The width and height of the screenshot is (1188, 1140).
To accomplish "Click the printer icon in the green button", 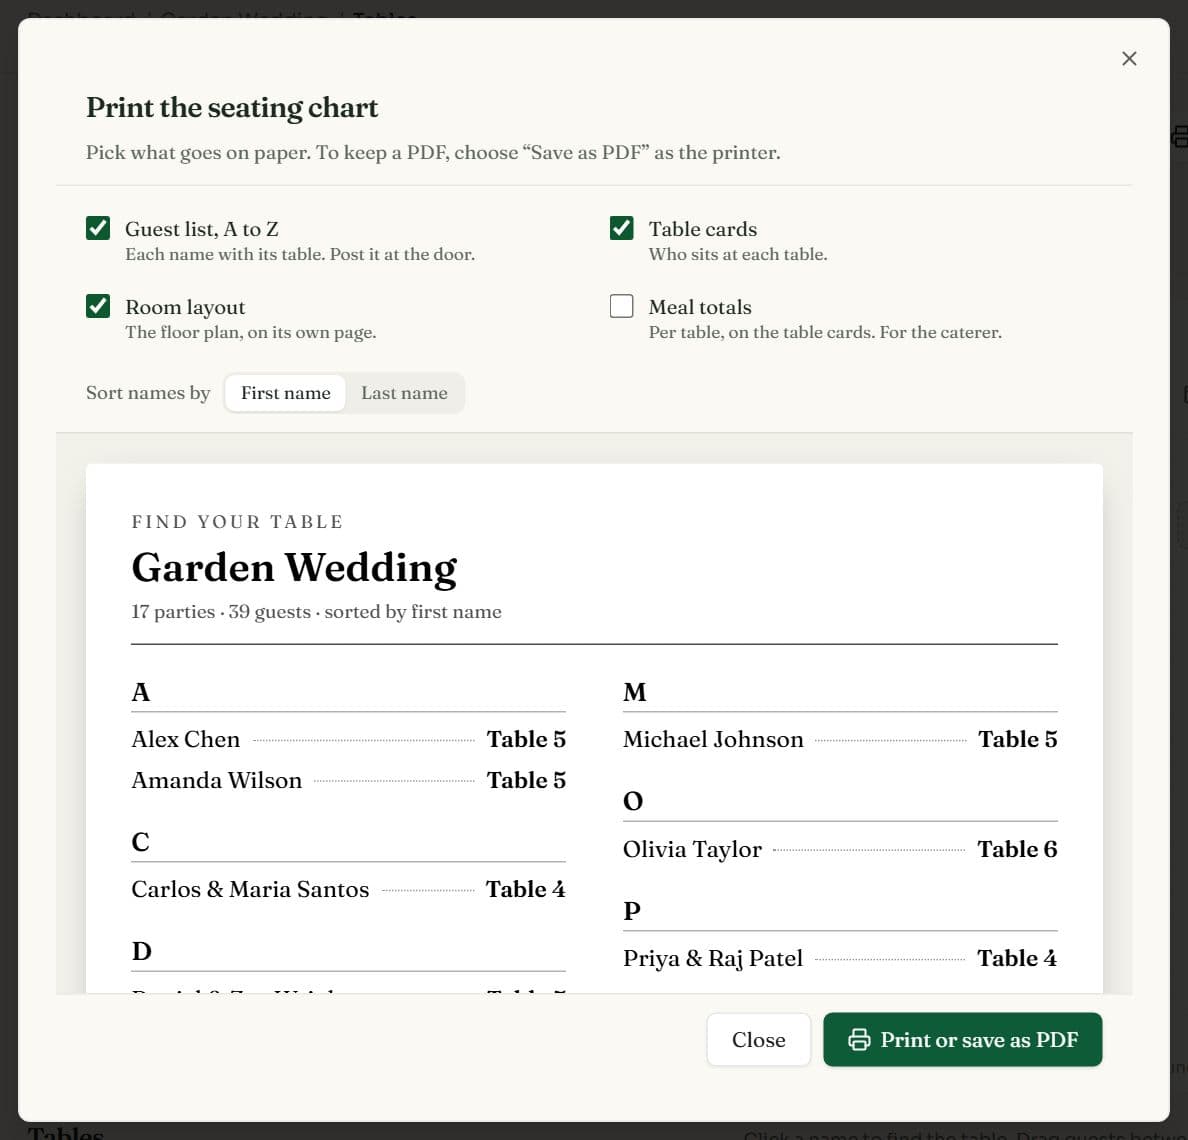I will pos(858,1039).
